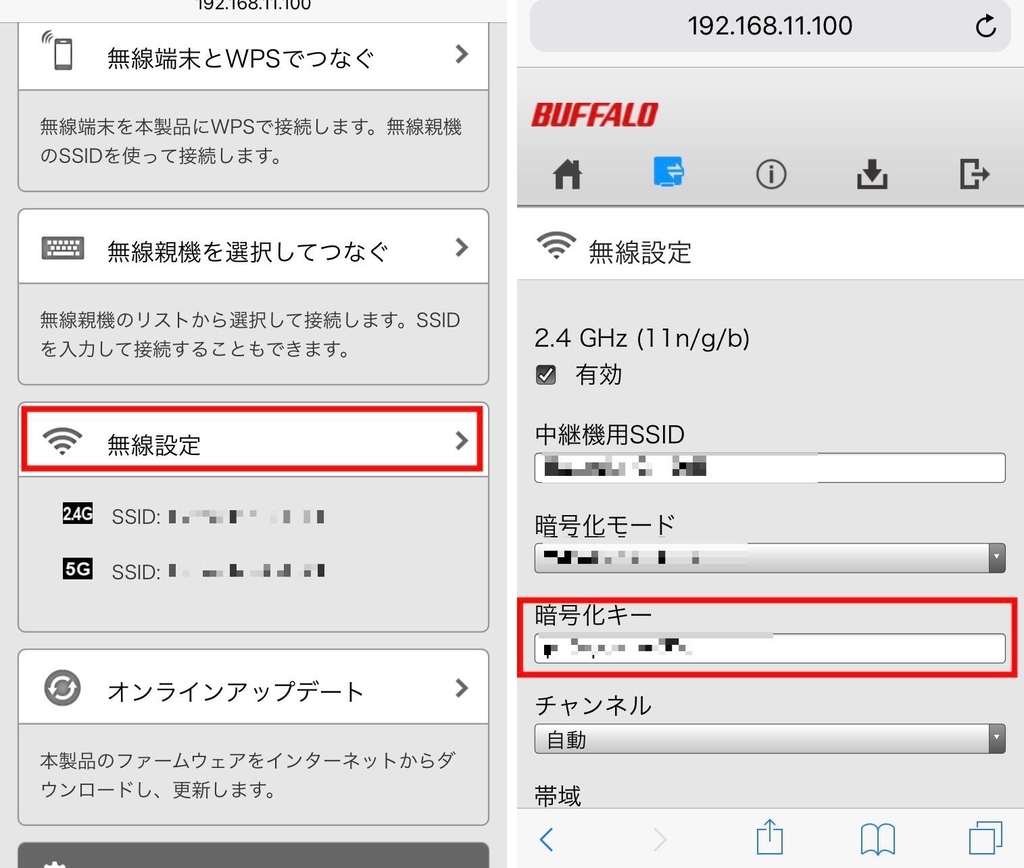
Task: Open the チャンネル dropdown showing 自動
Action: coord(769,739)
